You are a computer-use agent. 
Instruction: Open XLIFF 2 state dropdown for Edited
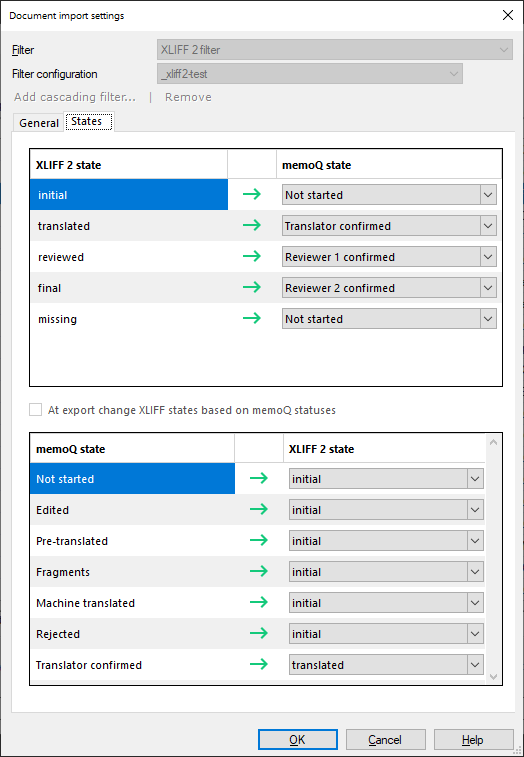tap(386, 510)
